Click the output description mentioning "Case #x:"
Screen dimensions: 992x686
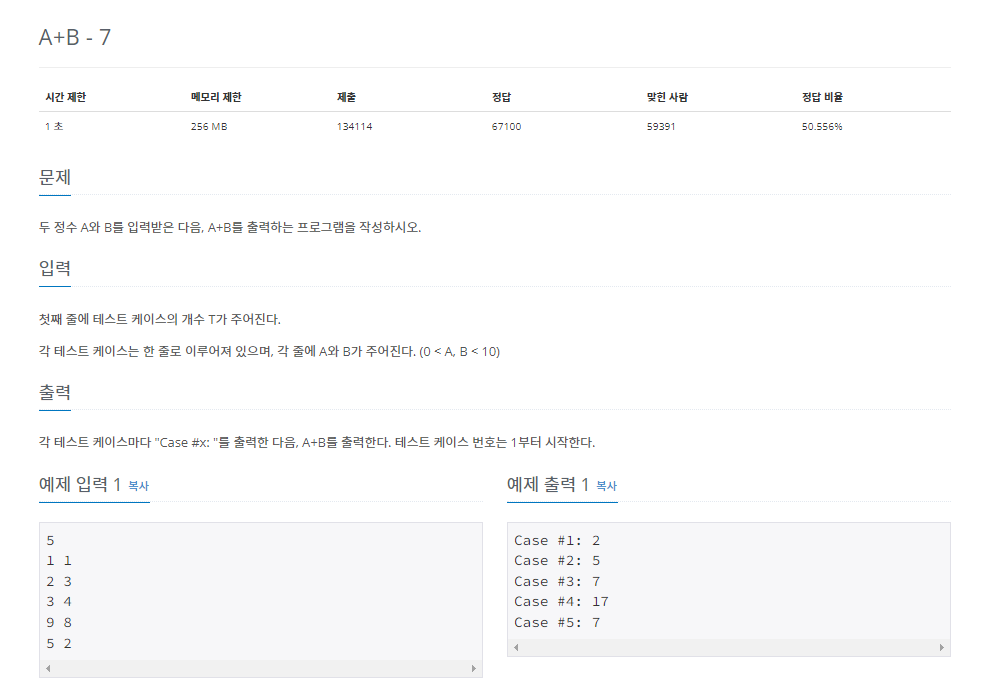coord(316,442)
